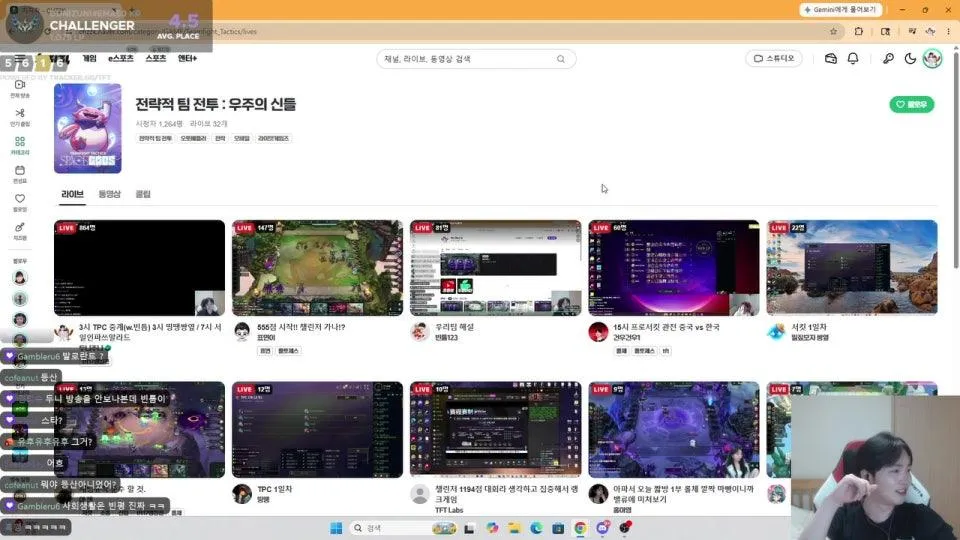This screenshot has width=960, height=540.
Task: Switch to the 클립 tab
Action: [143, 194]
